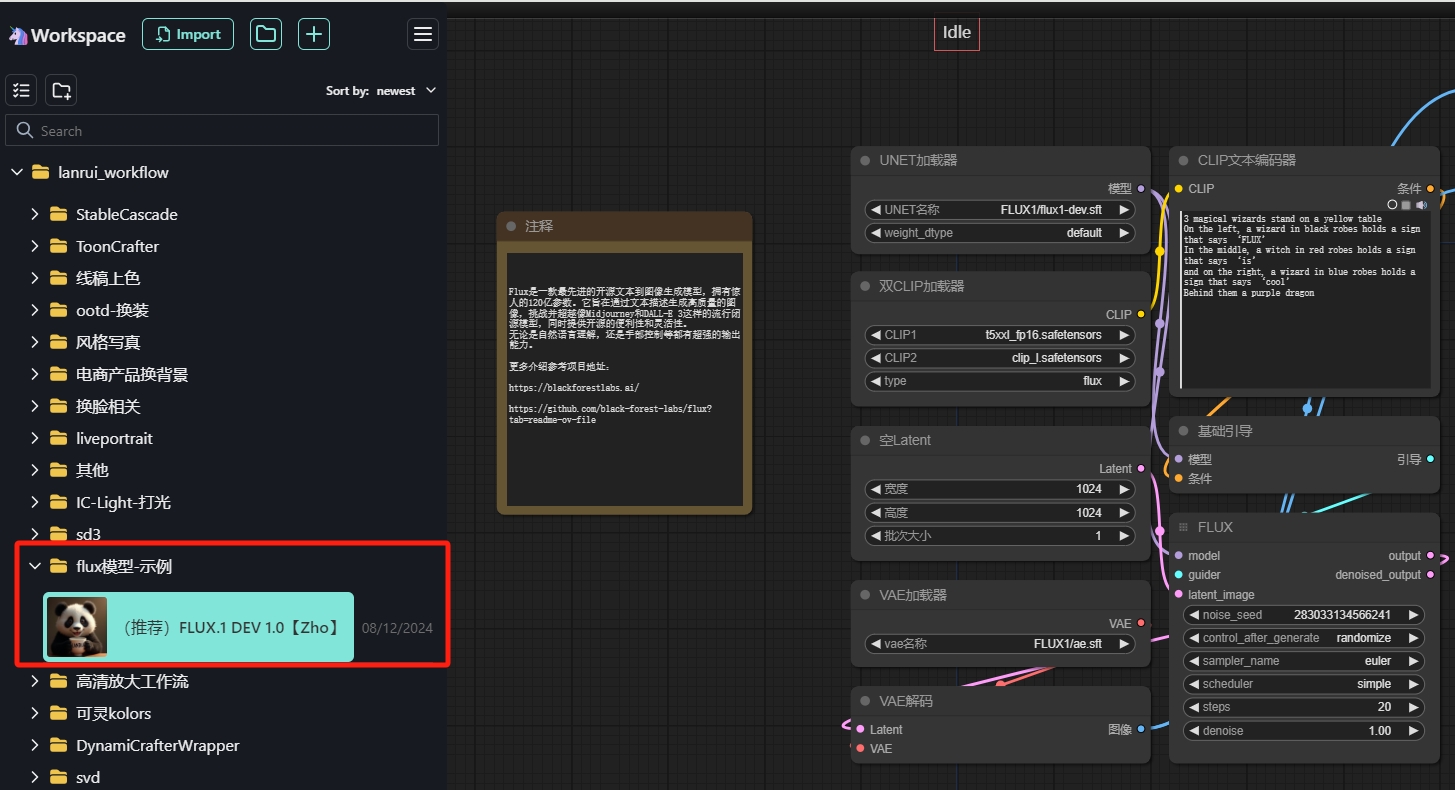Select the 电商产品换背景 folder
This screenshot has width=1455, height=790.
point(132,374)
